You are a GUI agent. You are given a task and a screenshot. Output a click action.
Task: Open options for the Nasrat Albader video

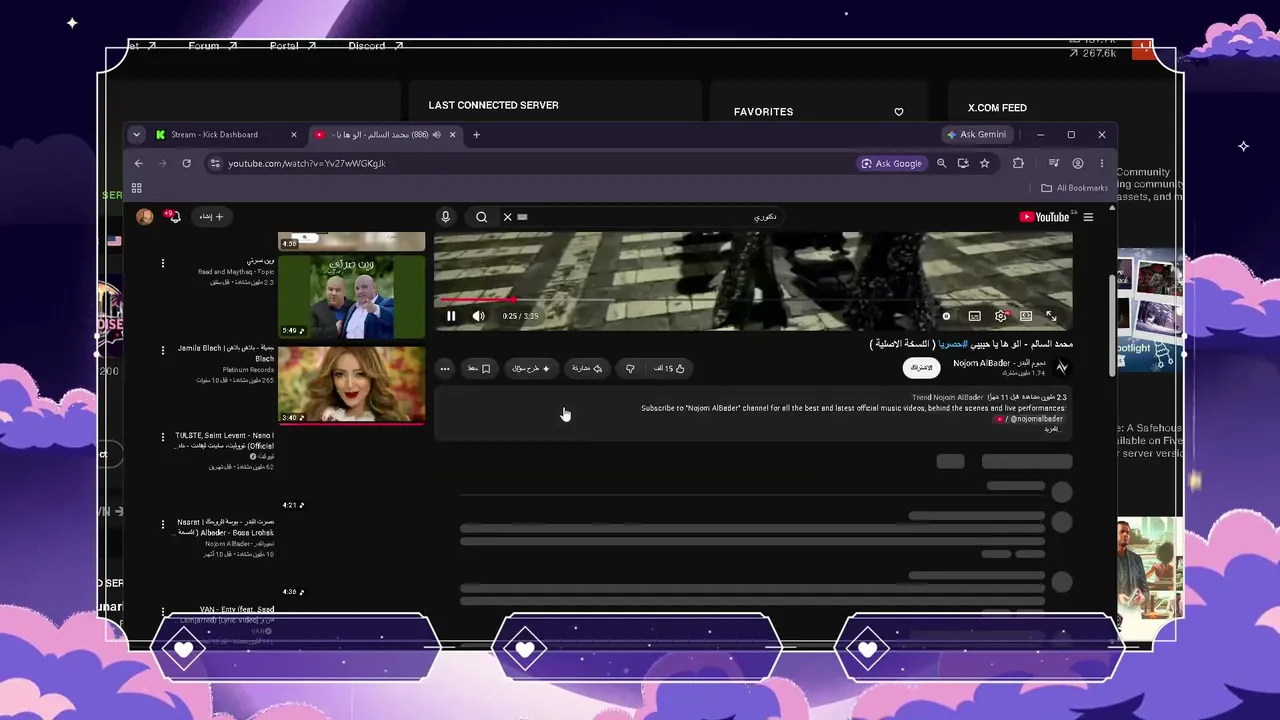163,524
